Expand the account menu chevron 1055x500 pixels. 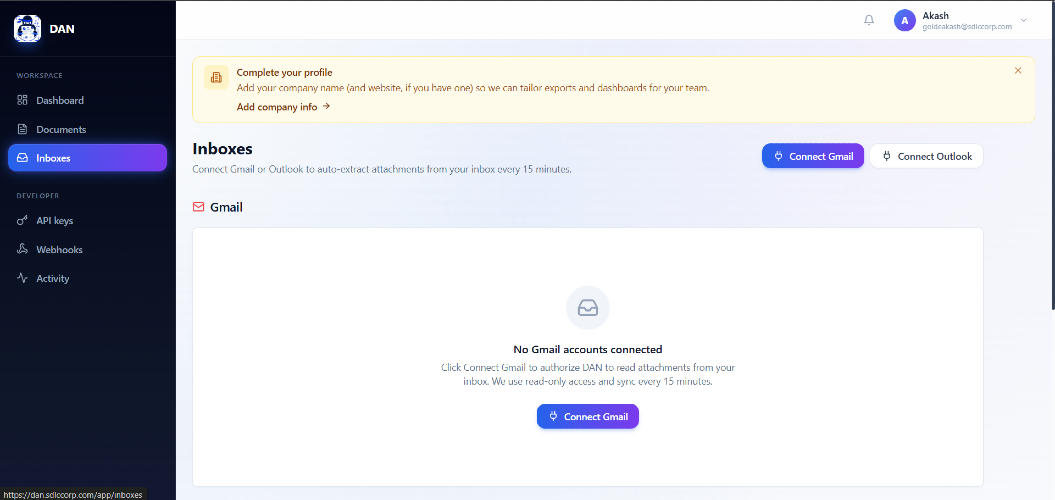pos(1023,20)
